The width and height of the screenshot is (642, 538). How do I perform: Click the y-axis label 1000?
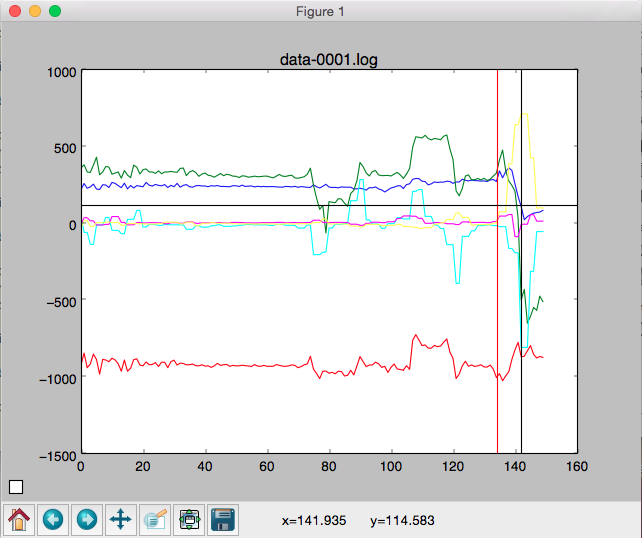click(x=62, y=72)
